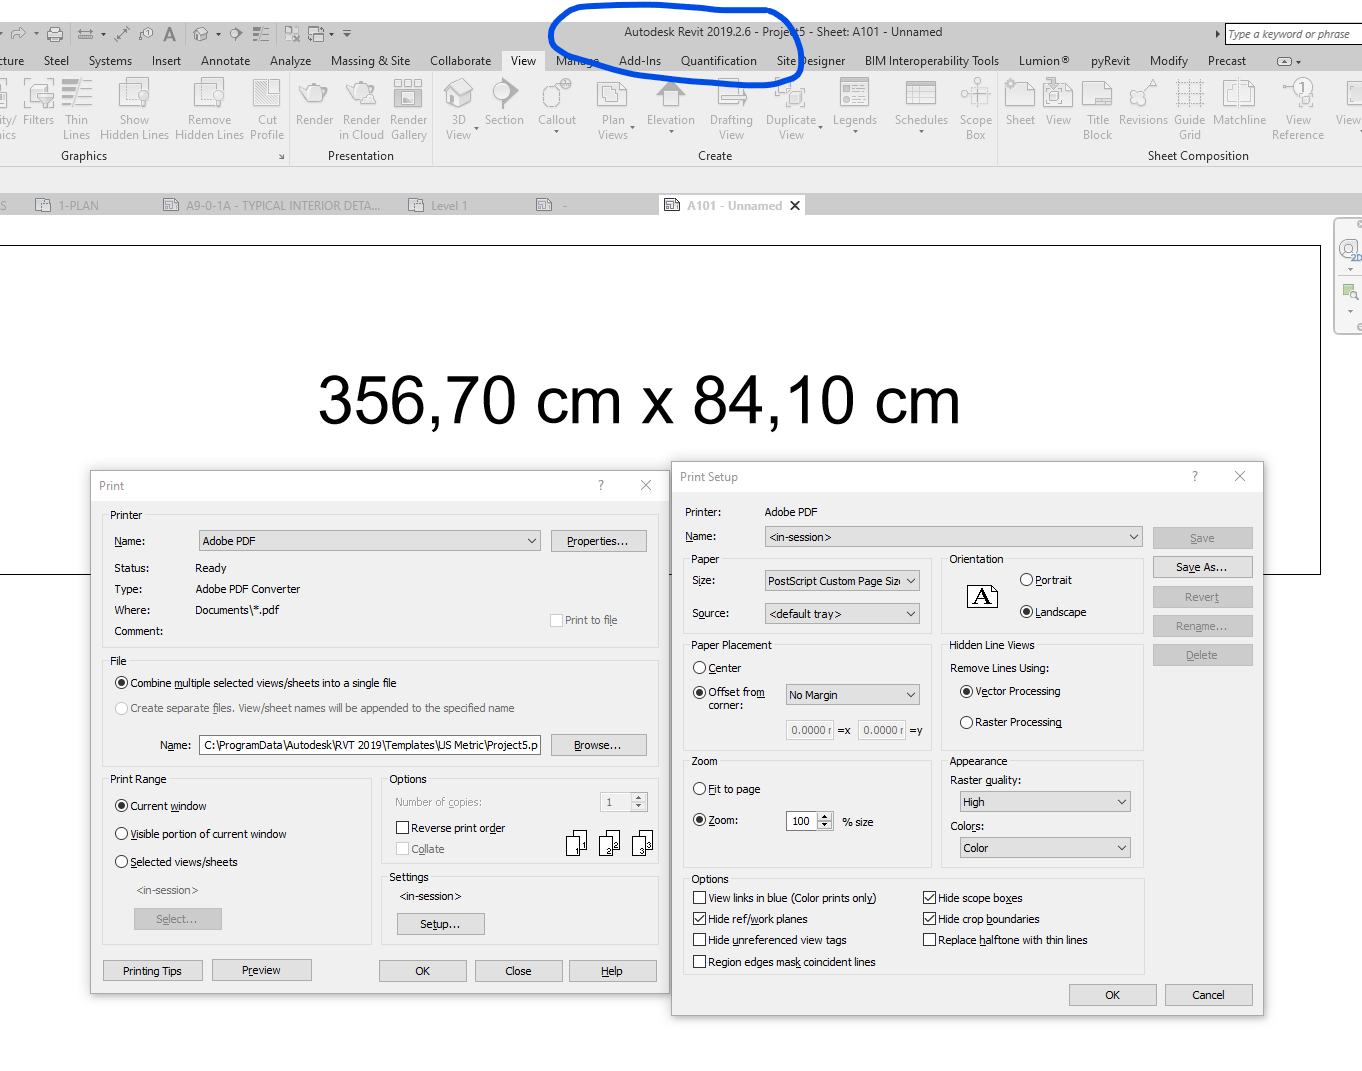The height and width of the screenshot is (1071, 1362).
Task: Open the Scope Box tool
Action: click(974, 108)
